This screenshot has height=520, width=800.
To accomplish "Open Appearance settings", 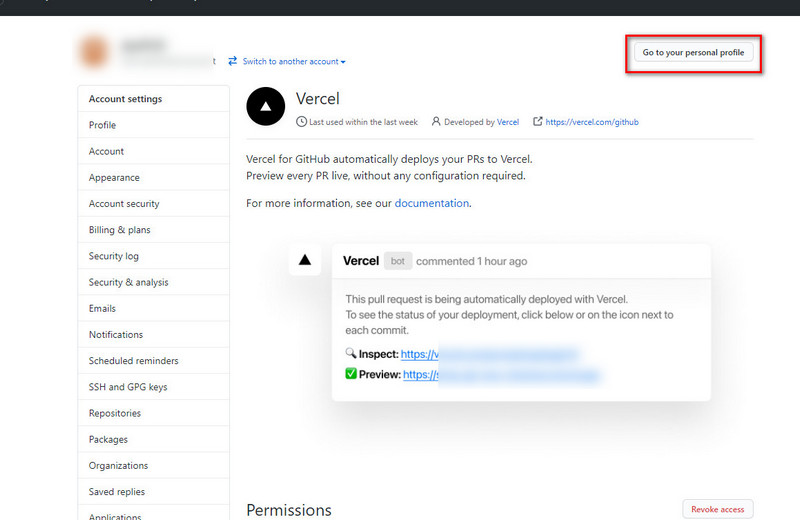I will coord(154,177).
